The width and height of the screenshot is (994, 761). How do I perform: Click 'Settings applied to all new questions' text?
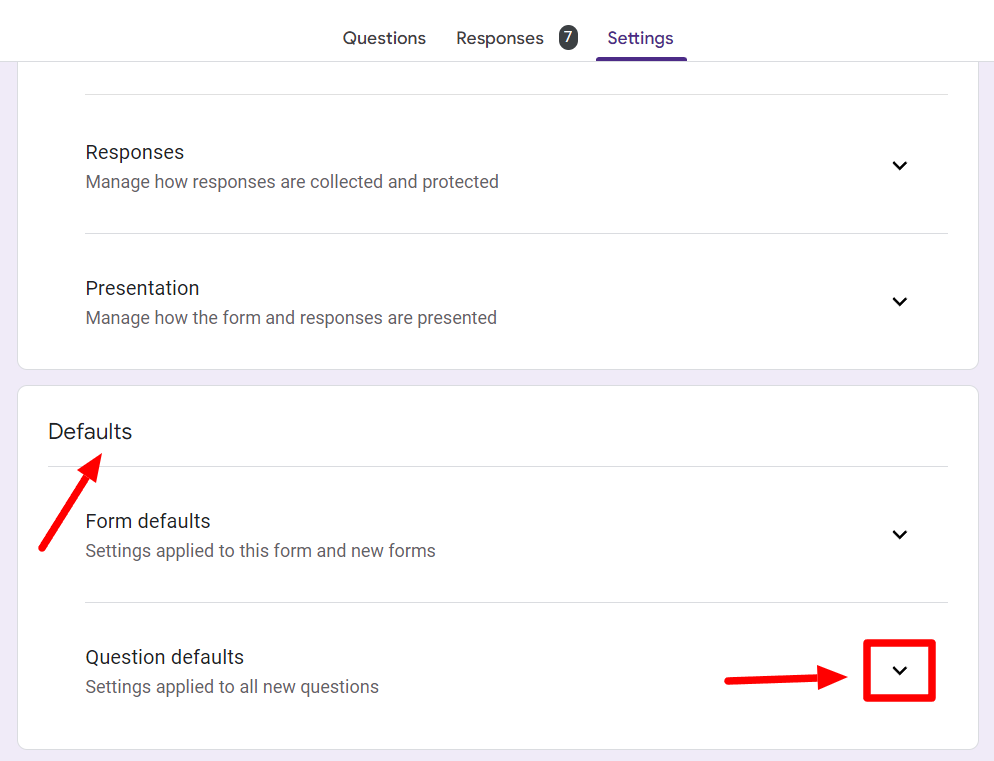click(x=232, y=687)
